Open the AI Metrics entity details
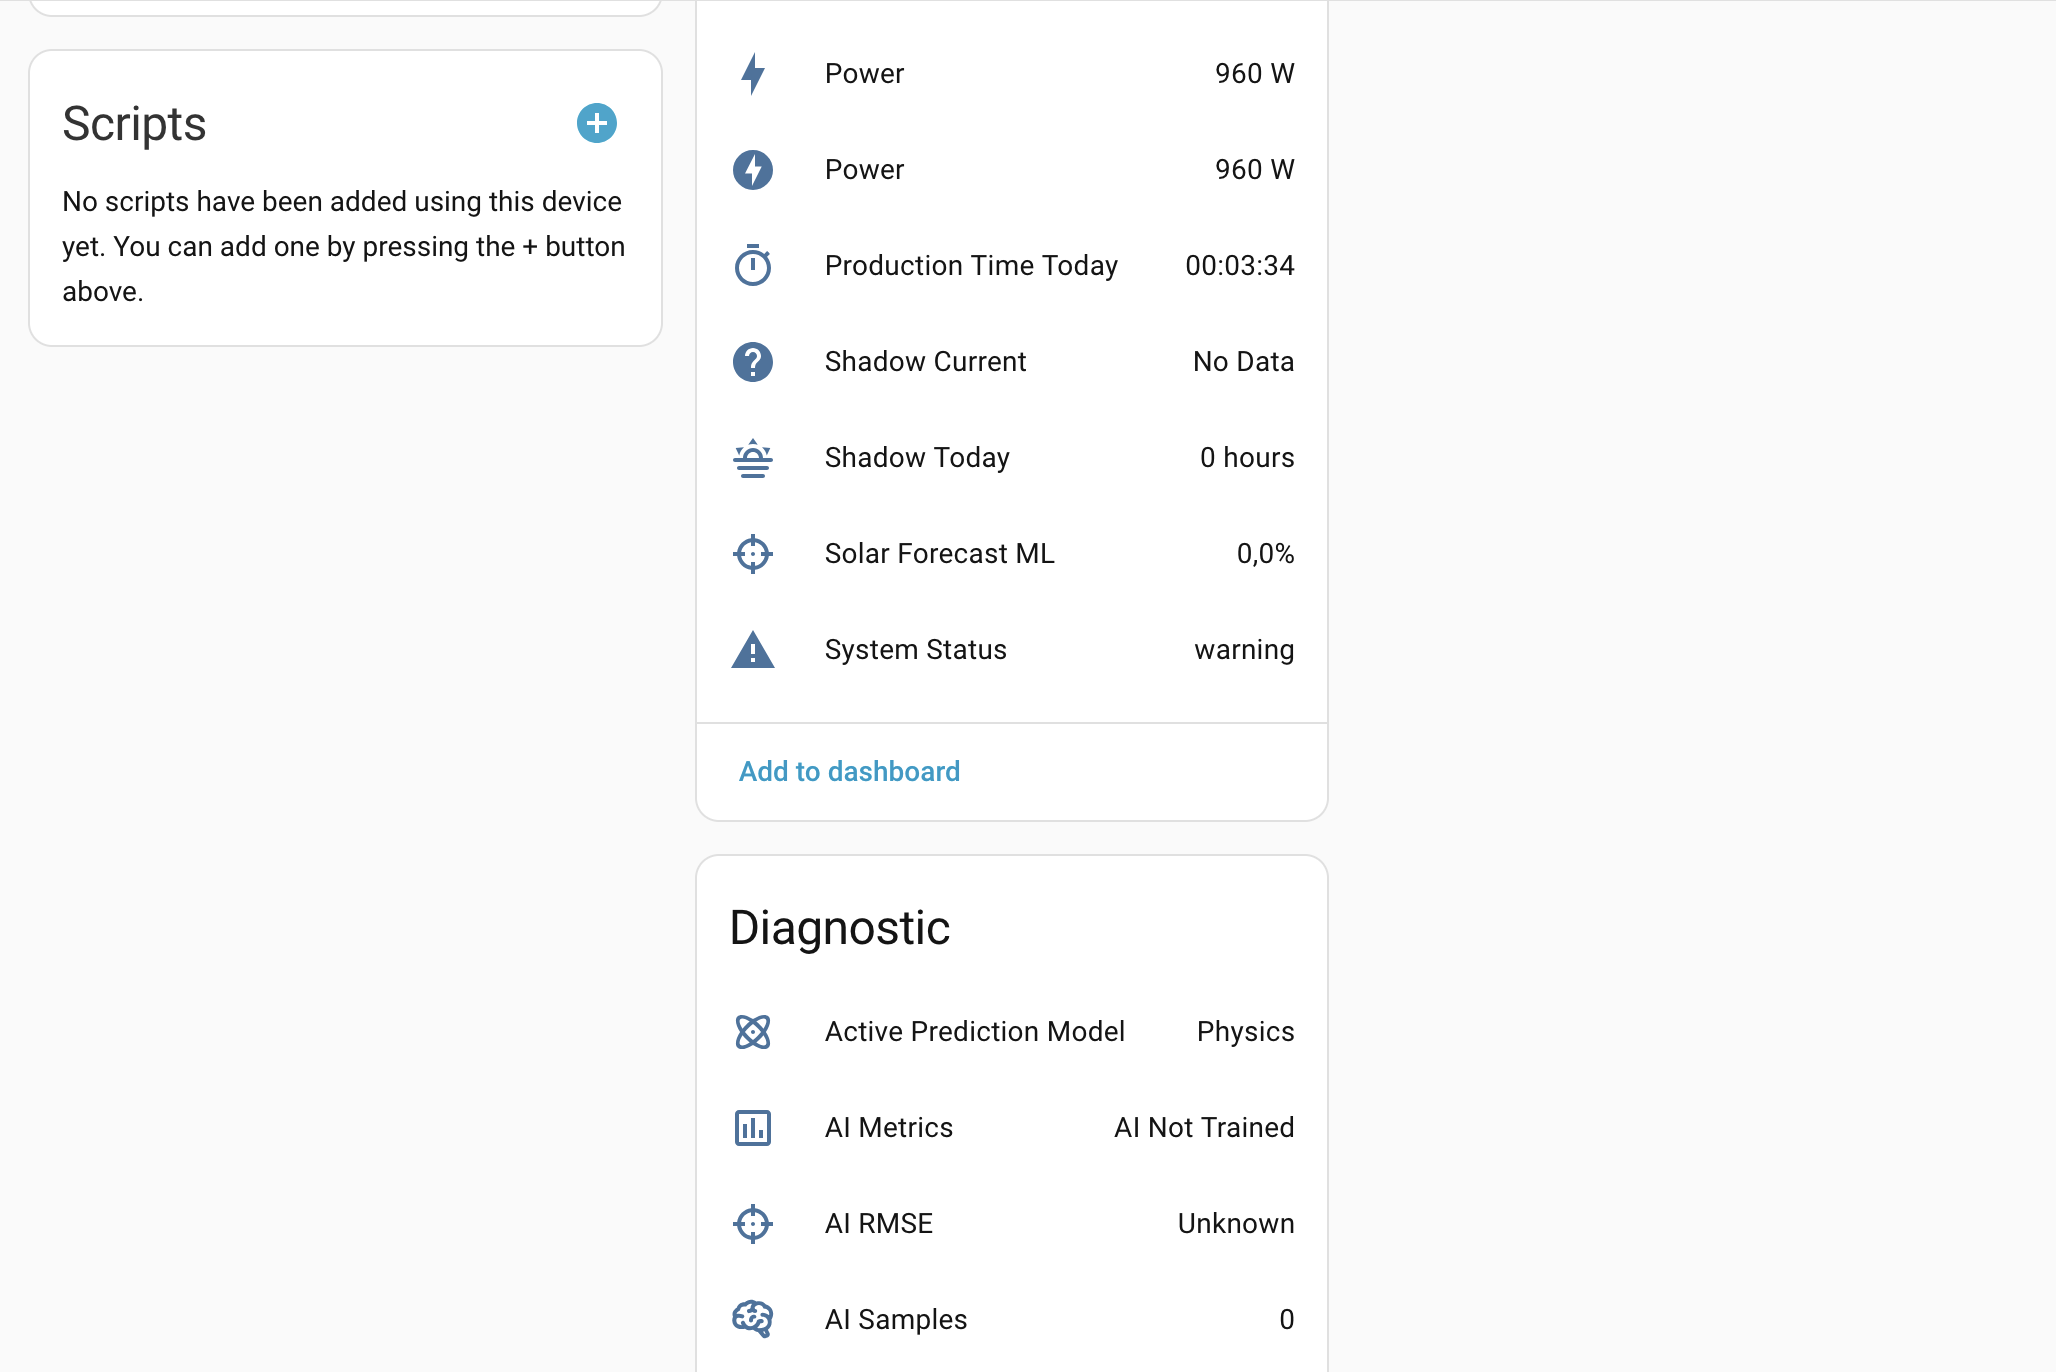 (x=1012, y=1128)
